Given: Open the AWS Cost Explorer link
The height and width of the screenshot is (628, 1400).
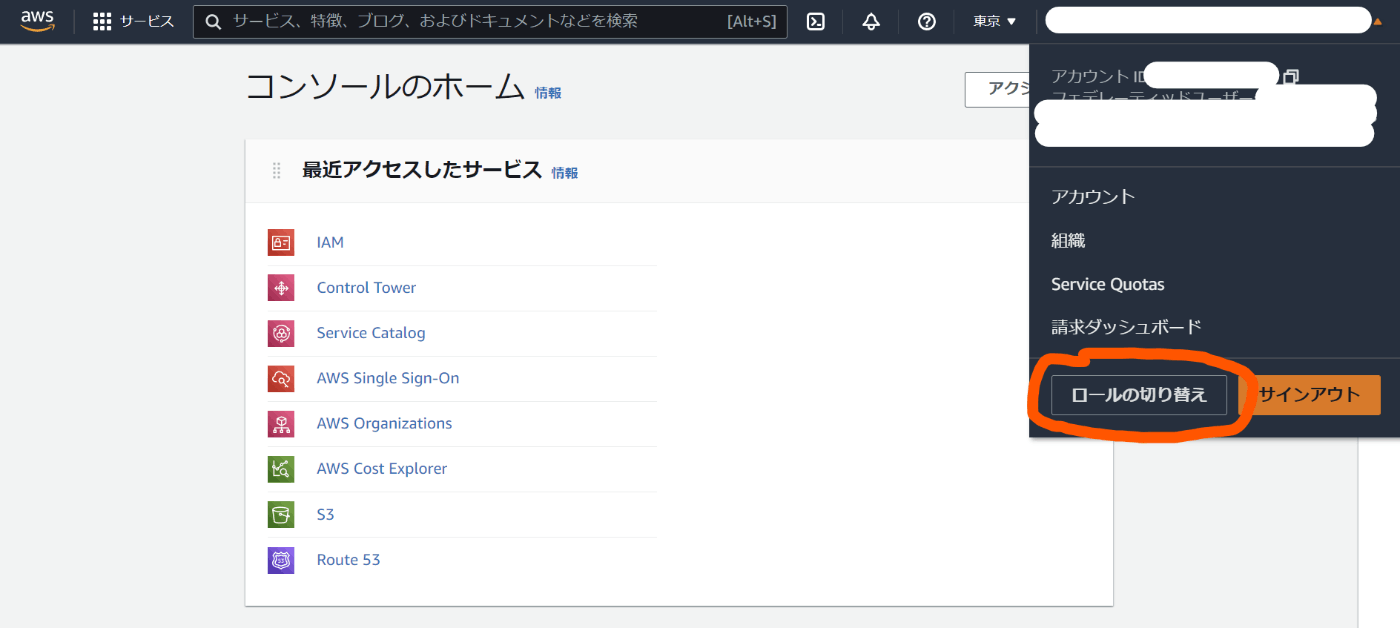Looking at the screenshot, I should (x=382, y=469).
